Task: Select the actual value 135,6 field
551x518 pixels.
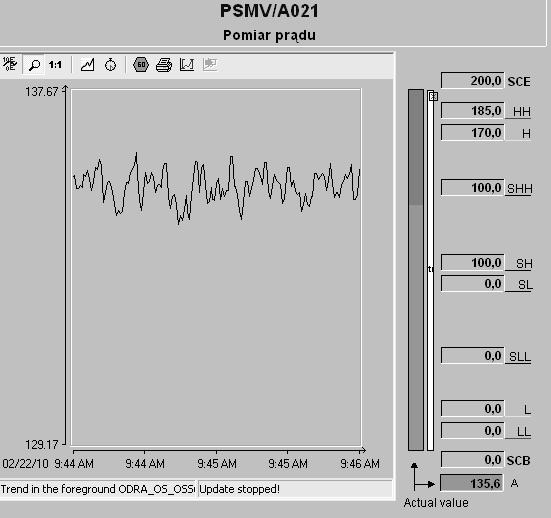Action: click(x=472, y=483)
